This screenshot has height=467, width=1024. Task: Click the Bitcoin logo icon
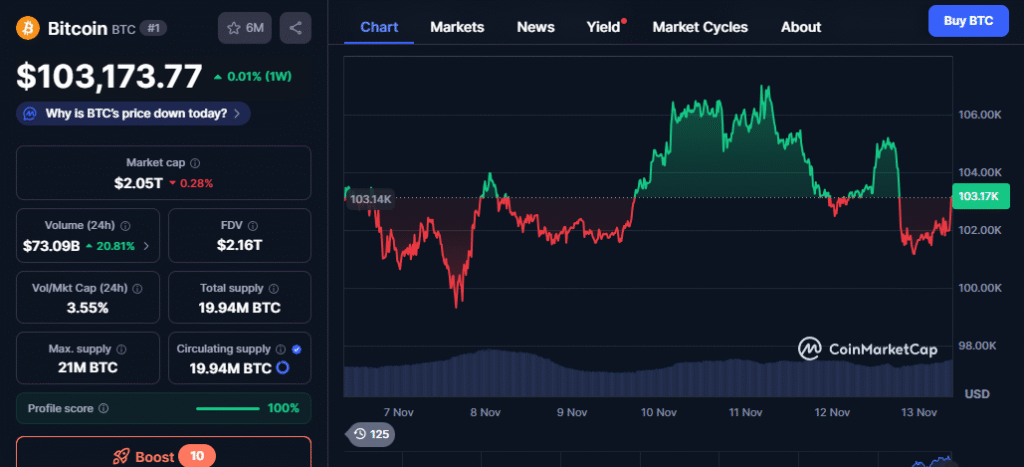(29, 28)
